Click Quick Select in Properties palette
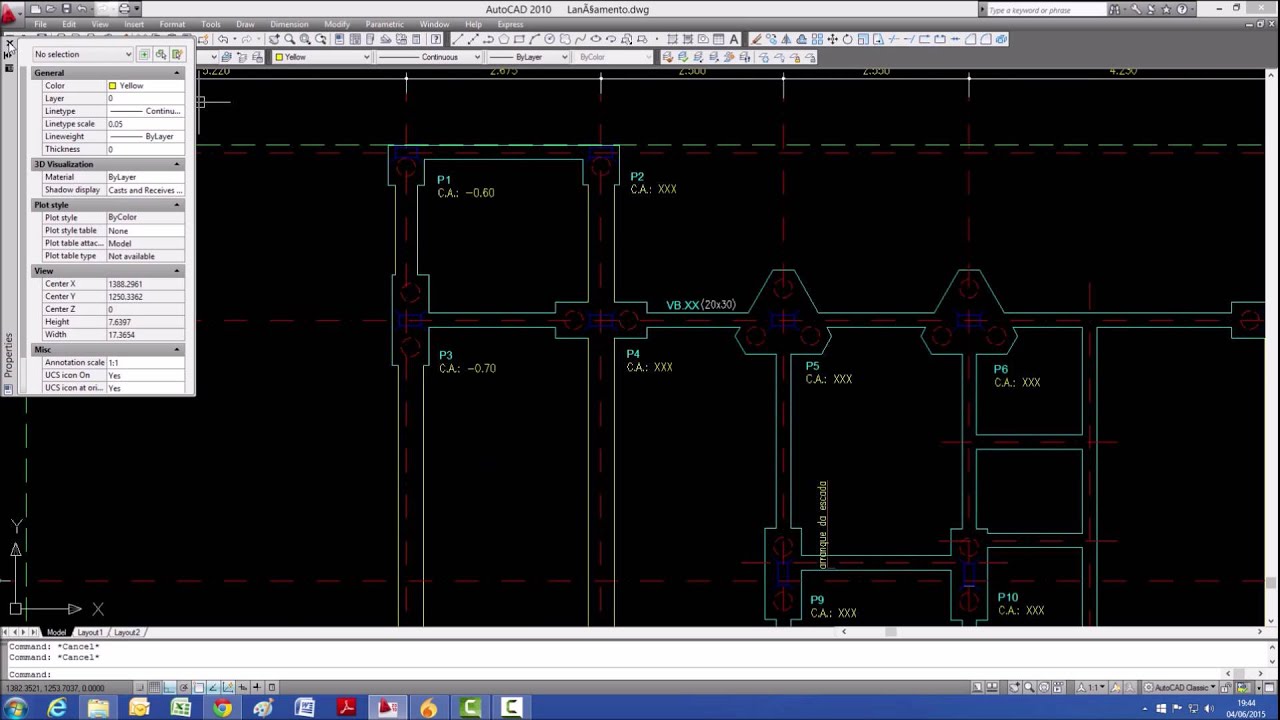 pyautogui.click(x=176, y=54)
